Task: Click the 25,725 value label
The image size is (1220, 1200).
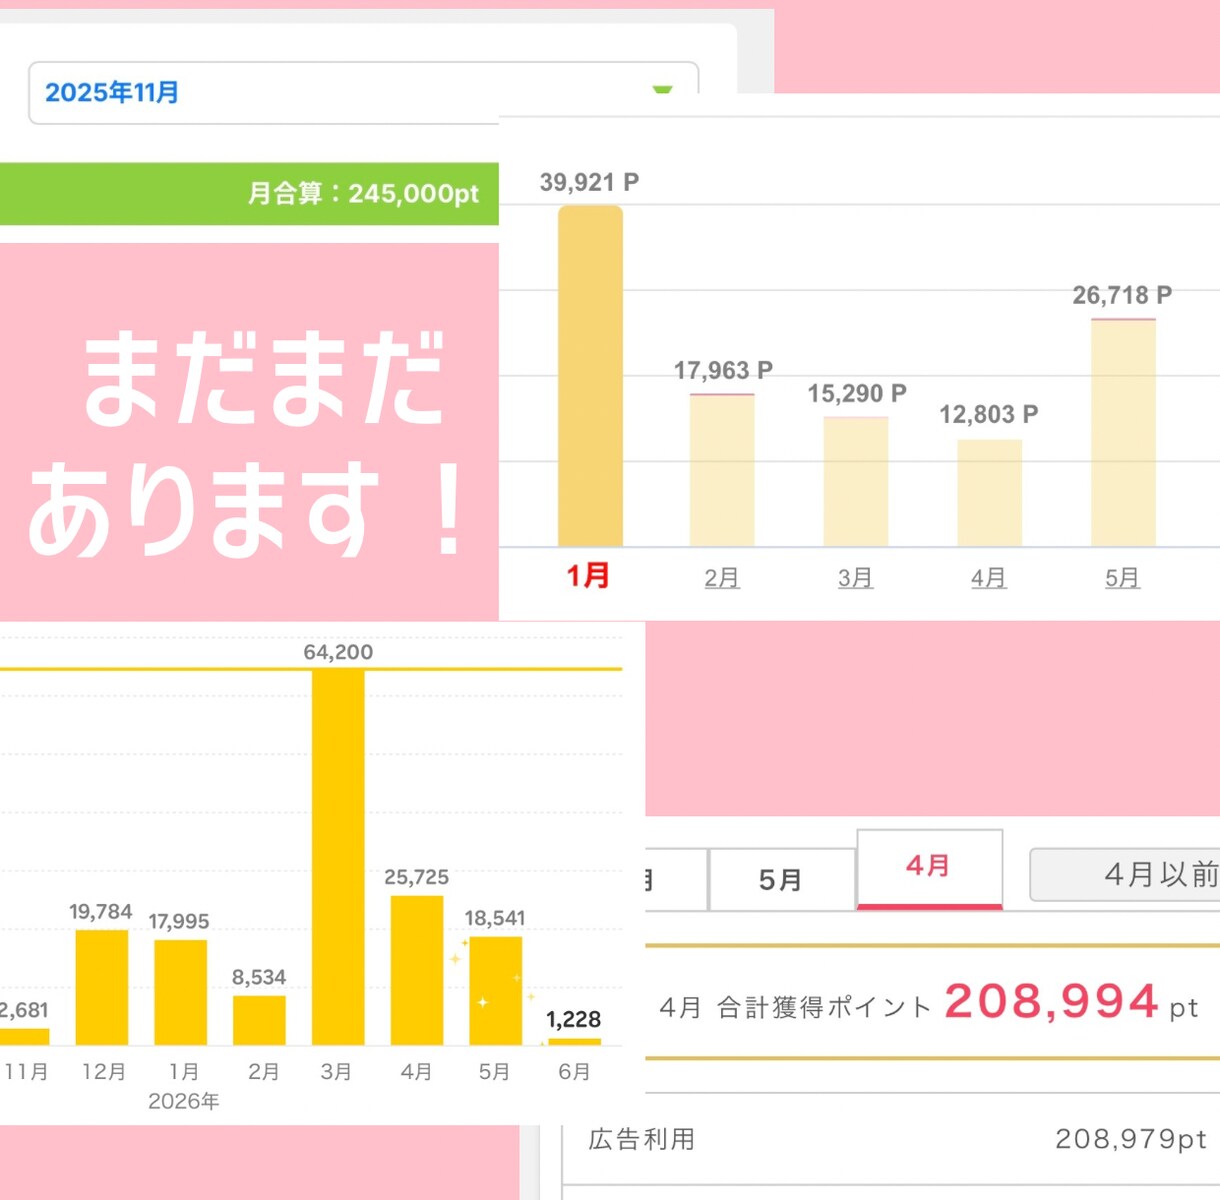Action: [416, 877]
